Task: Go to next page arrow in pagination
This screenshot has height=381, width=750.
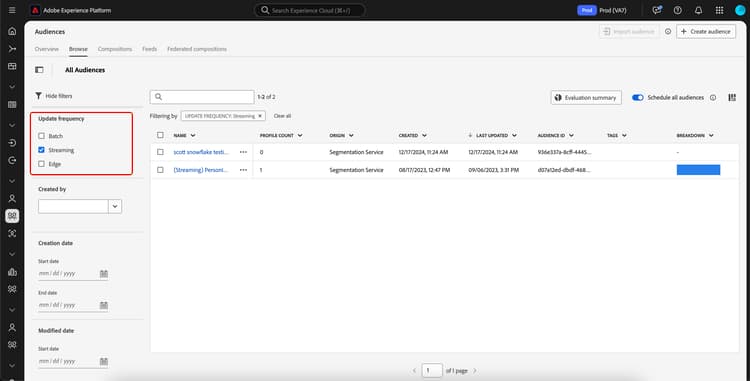Action: pos(474,371)
